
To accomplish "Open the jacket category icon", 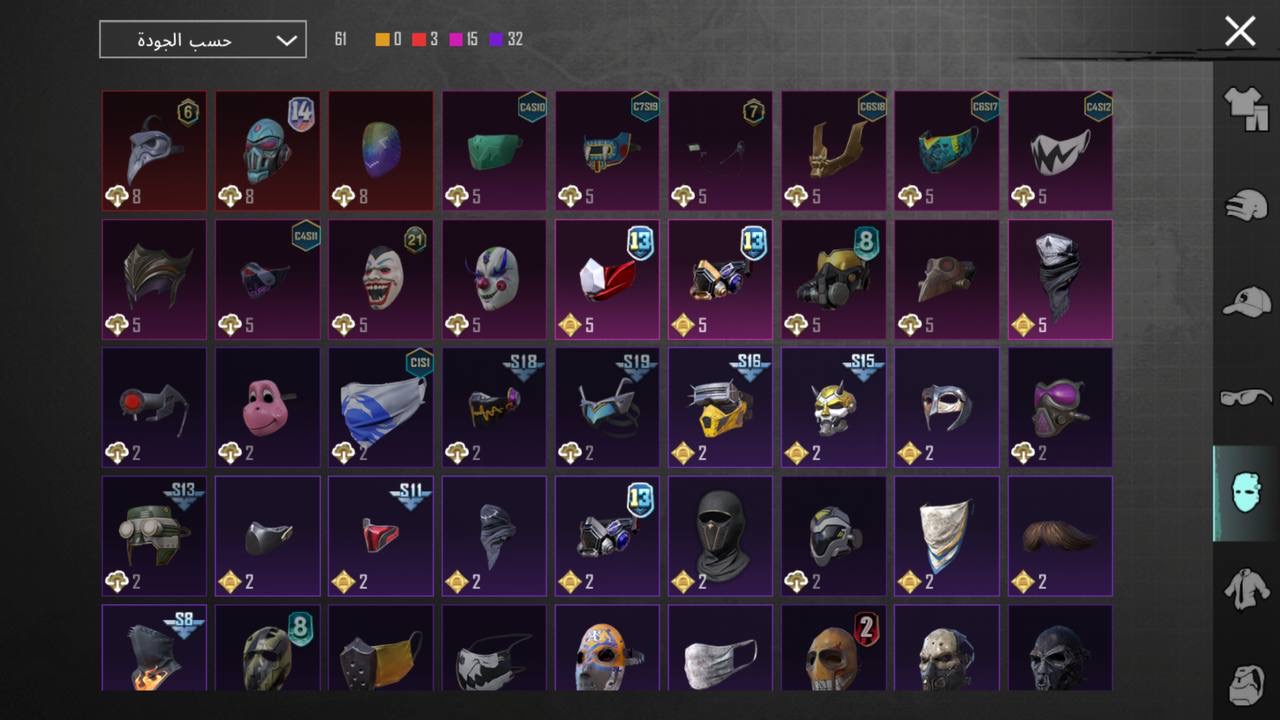I will tap(1246, 589).
